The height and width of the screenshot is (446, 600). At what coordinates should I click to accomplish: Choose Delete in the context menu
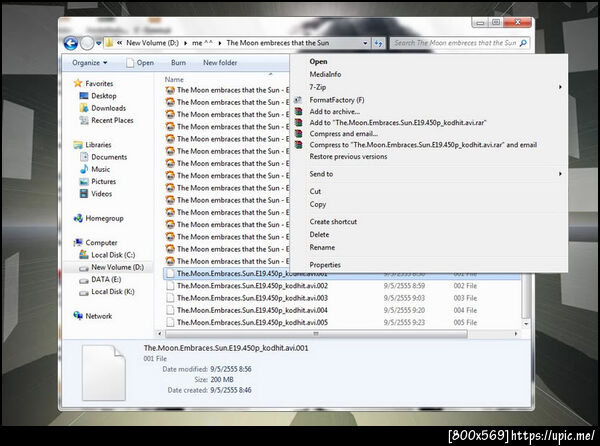click(319, 234)
